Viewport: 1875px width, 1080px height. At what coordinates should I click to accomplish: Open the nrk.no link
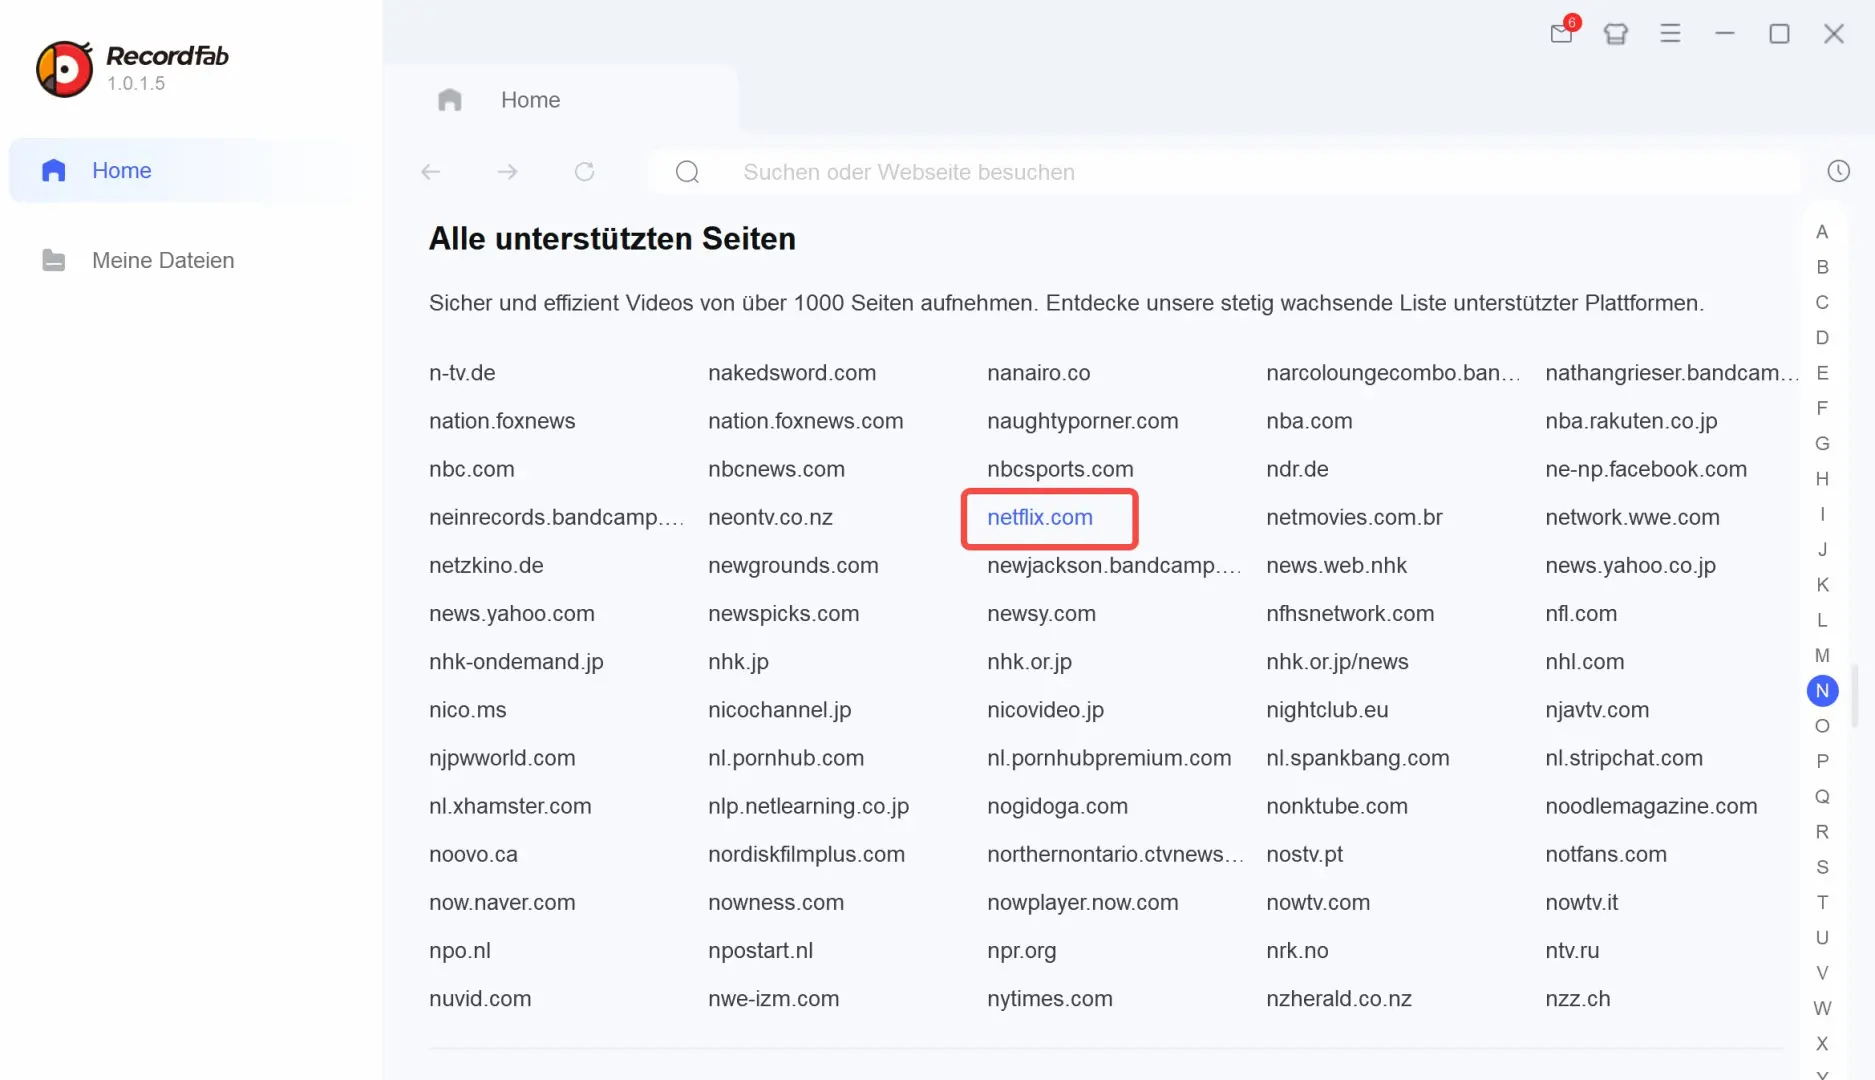pos(1297,951)
